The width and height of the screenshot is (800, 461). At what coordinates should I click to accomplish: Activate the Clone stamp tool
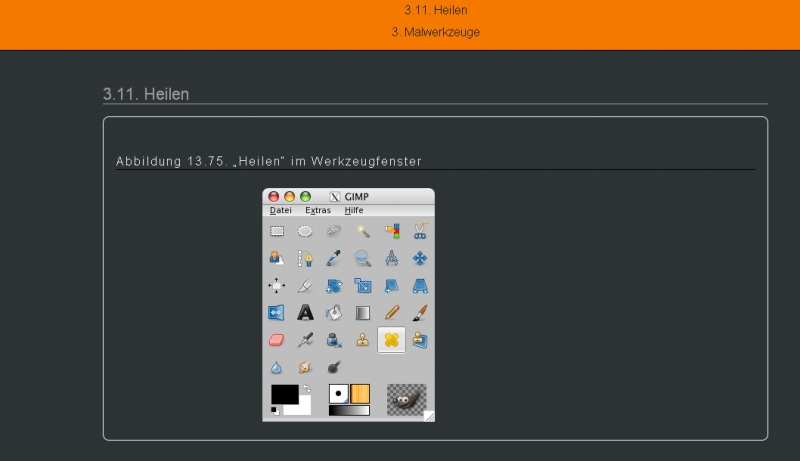click(363, 340)
